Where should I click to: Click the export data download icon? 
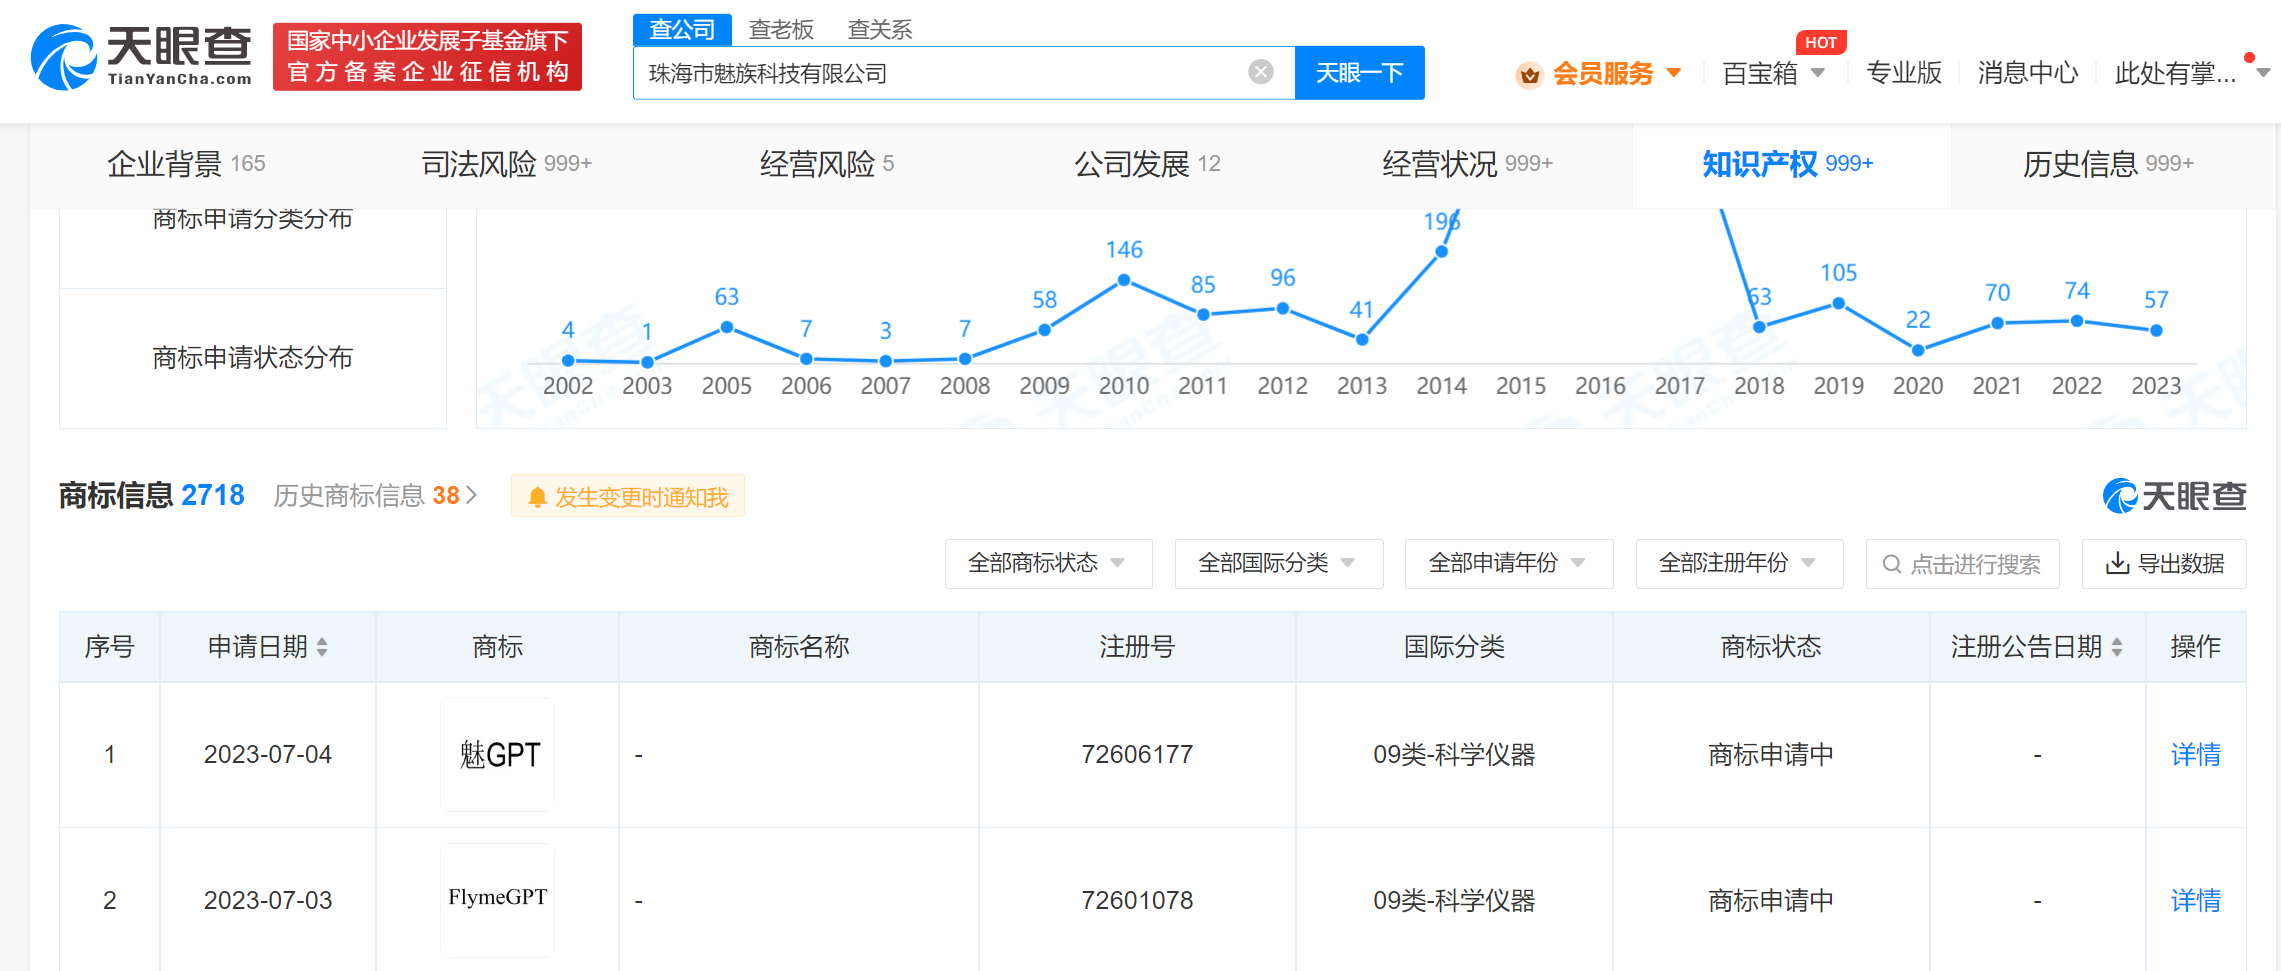[x=2117, y=564]
